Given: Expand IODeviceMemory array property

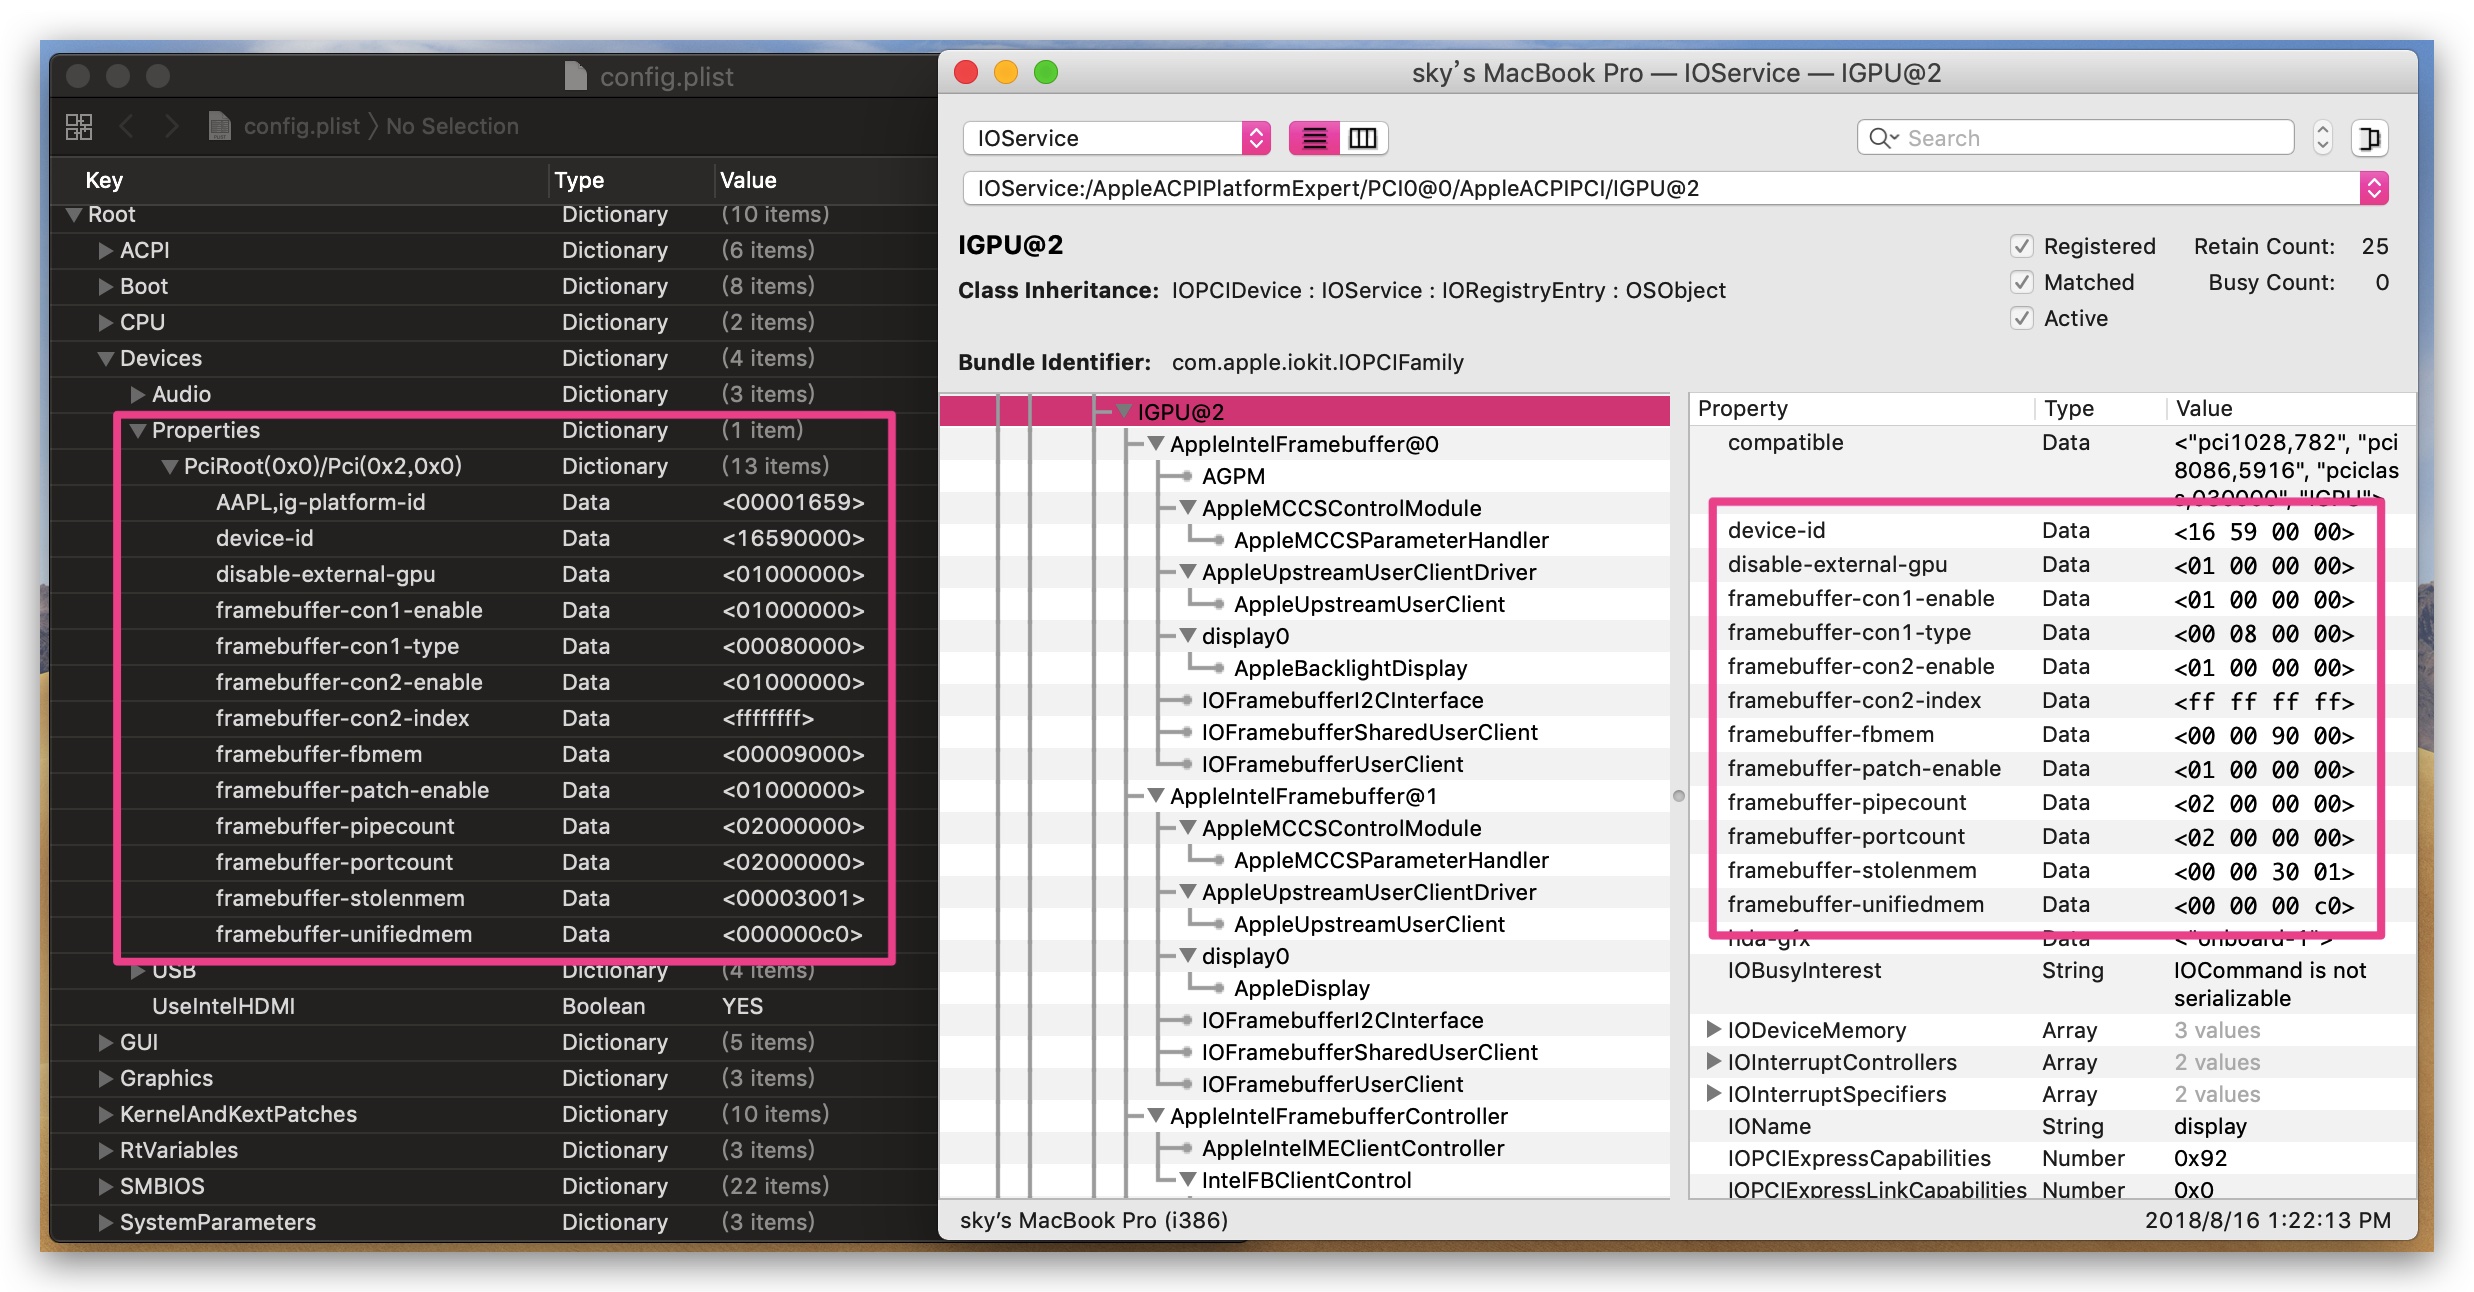Looking at the screenshot, I should (x=1712, y=1029).
